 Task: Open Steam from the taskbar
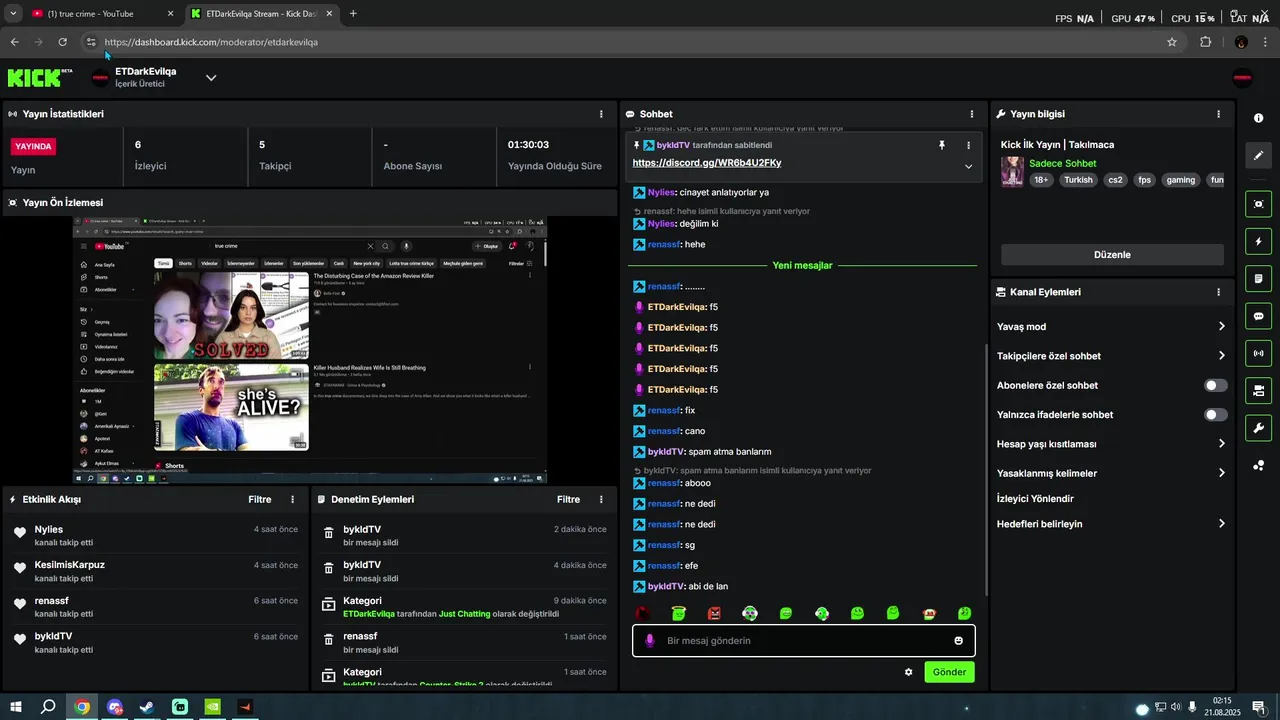(147, 707)
